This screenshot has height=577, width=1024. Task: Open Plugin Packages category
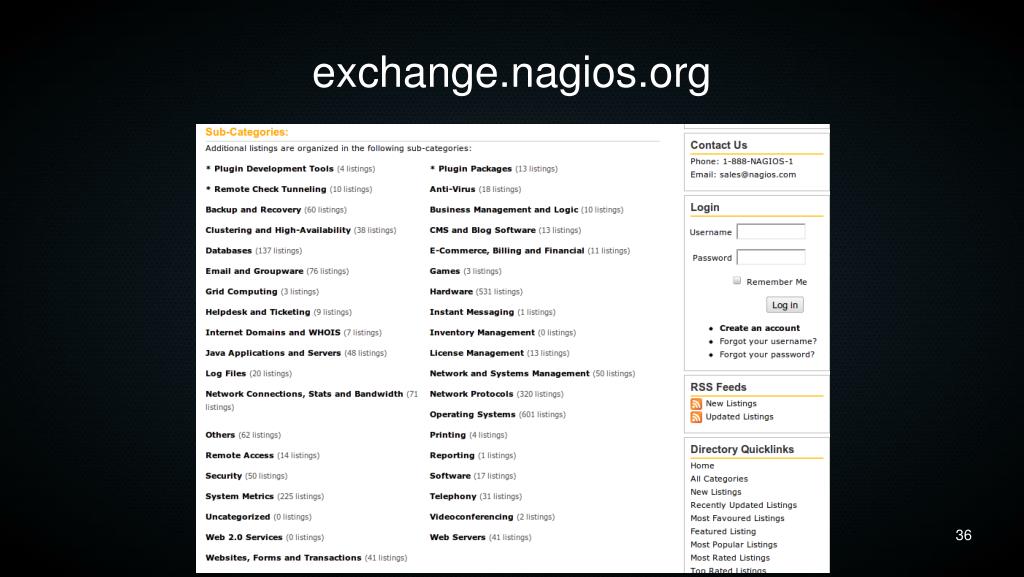(x=475, y=169)
